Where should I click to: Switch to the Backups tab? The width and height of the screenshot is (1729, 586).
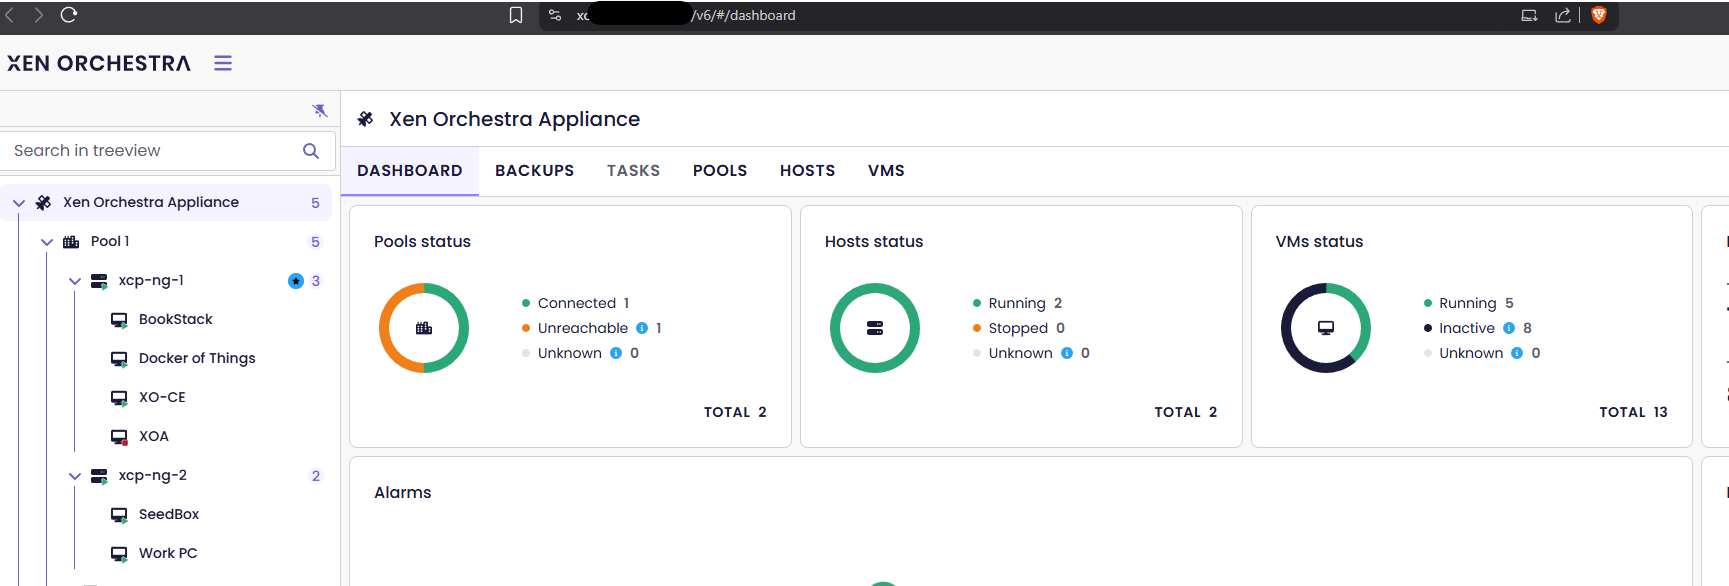(534, 171)
